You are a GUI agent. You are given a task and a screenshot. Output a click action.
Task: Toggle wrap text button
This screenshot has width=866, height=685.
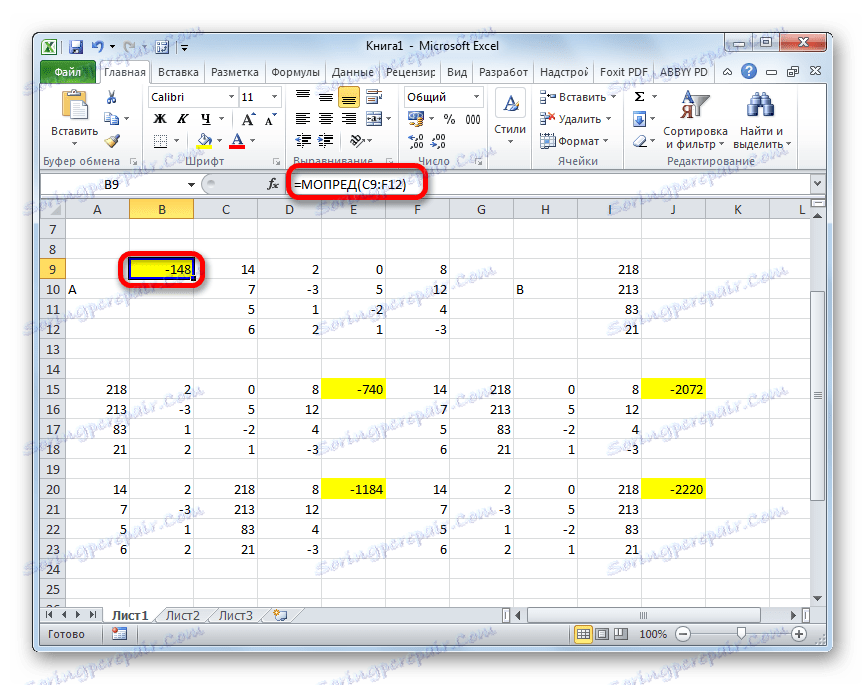coord(374,97)
